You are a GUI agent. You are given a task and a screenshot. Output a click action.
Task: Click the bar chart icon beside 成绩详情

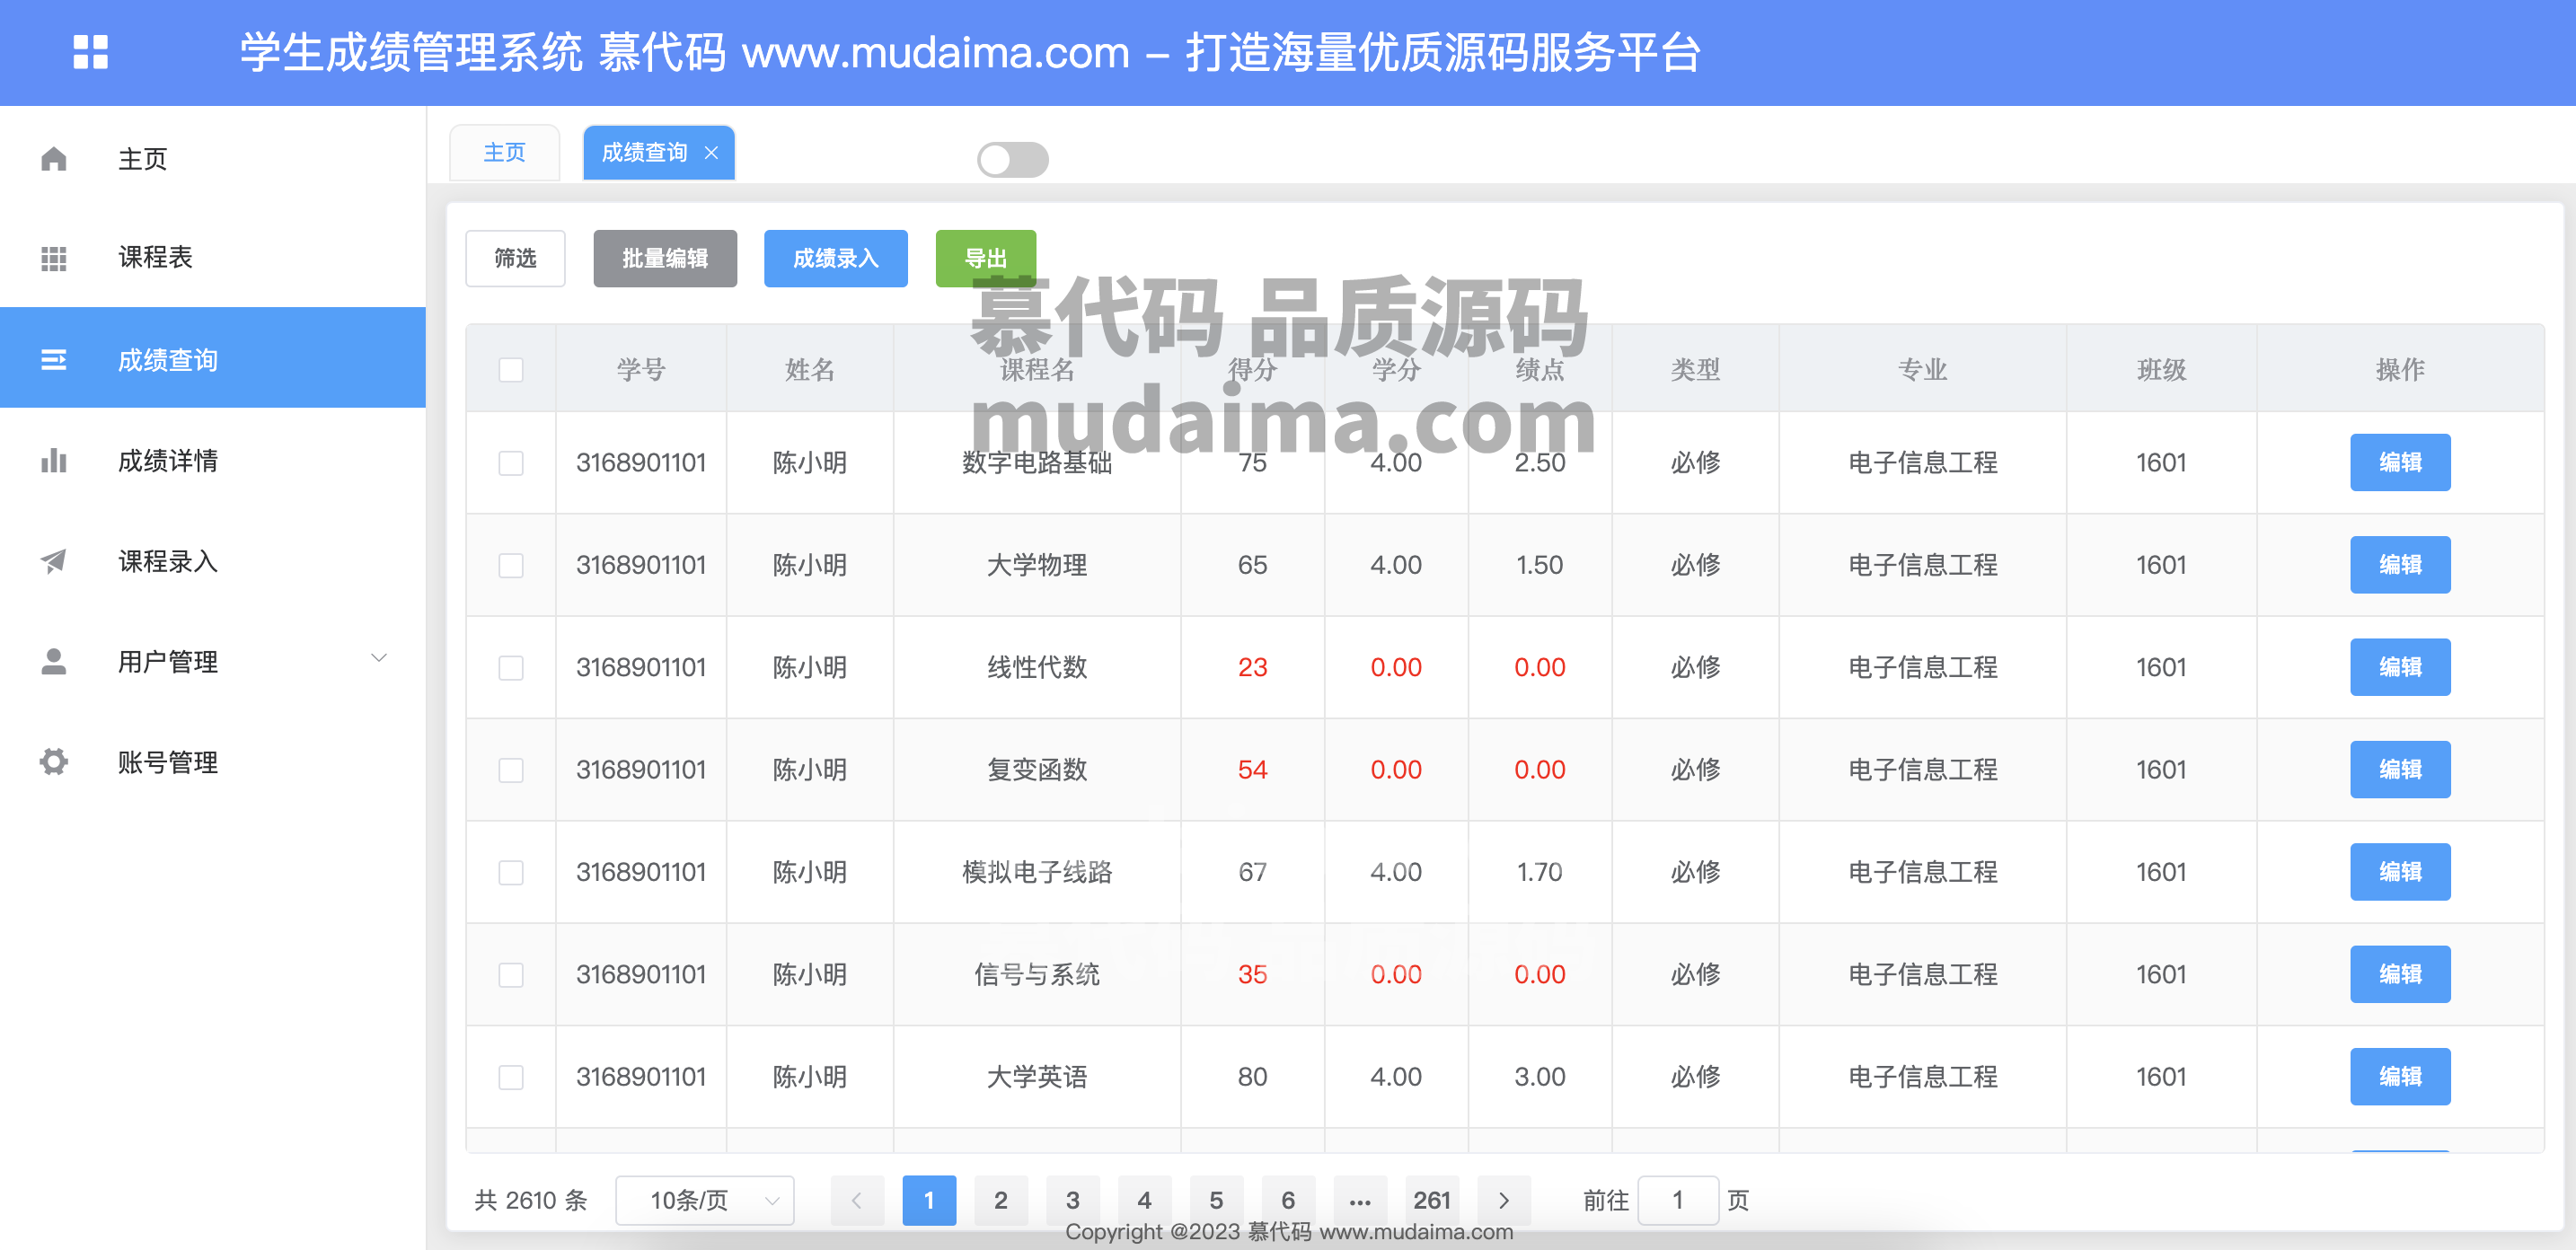tap(54, 460)
